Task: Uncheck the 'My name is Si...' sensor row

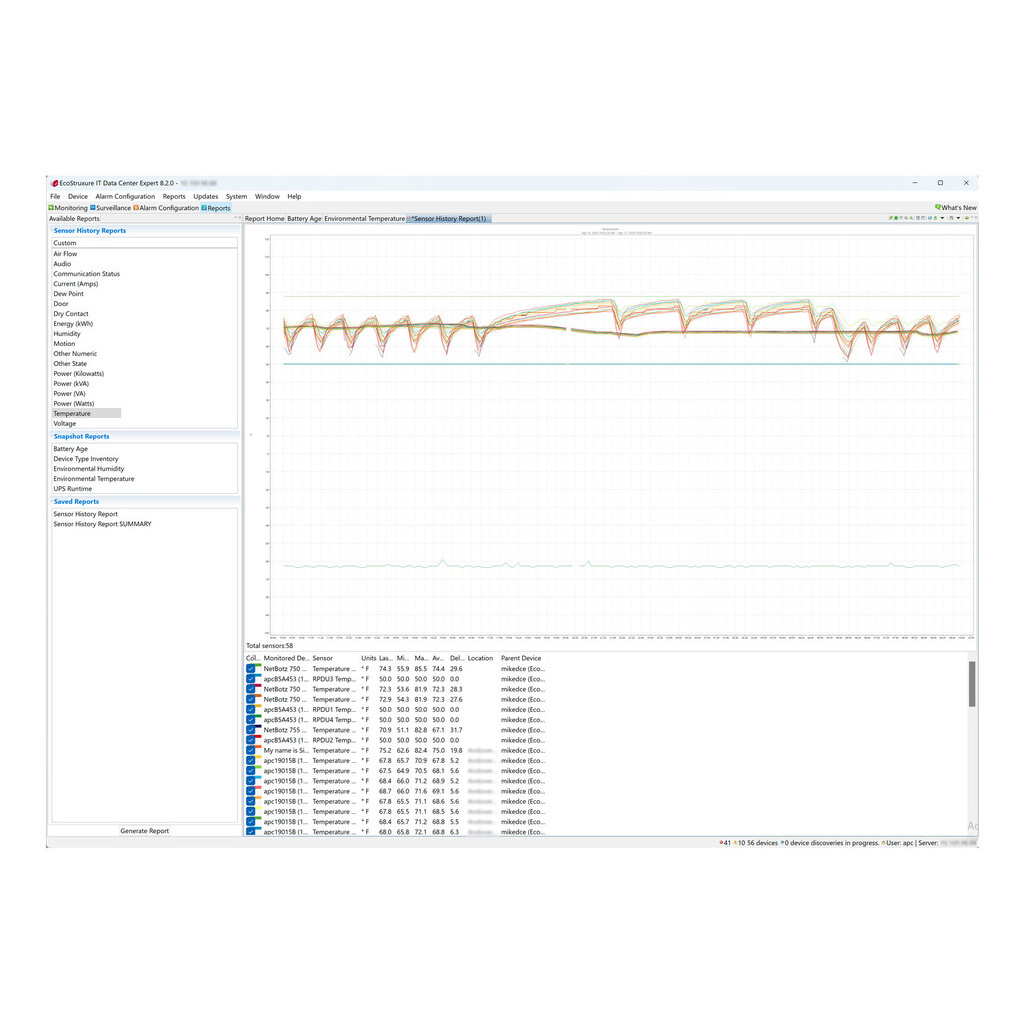Action: (x=251, y=750)
